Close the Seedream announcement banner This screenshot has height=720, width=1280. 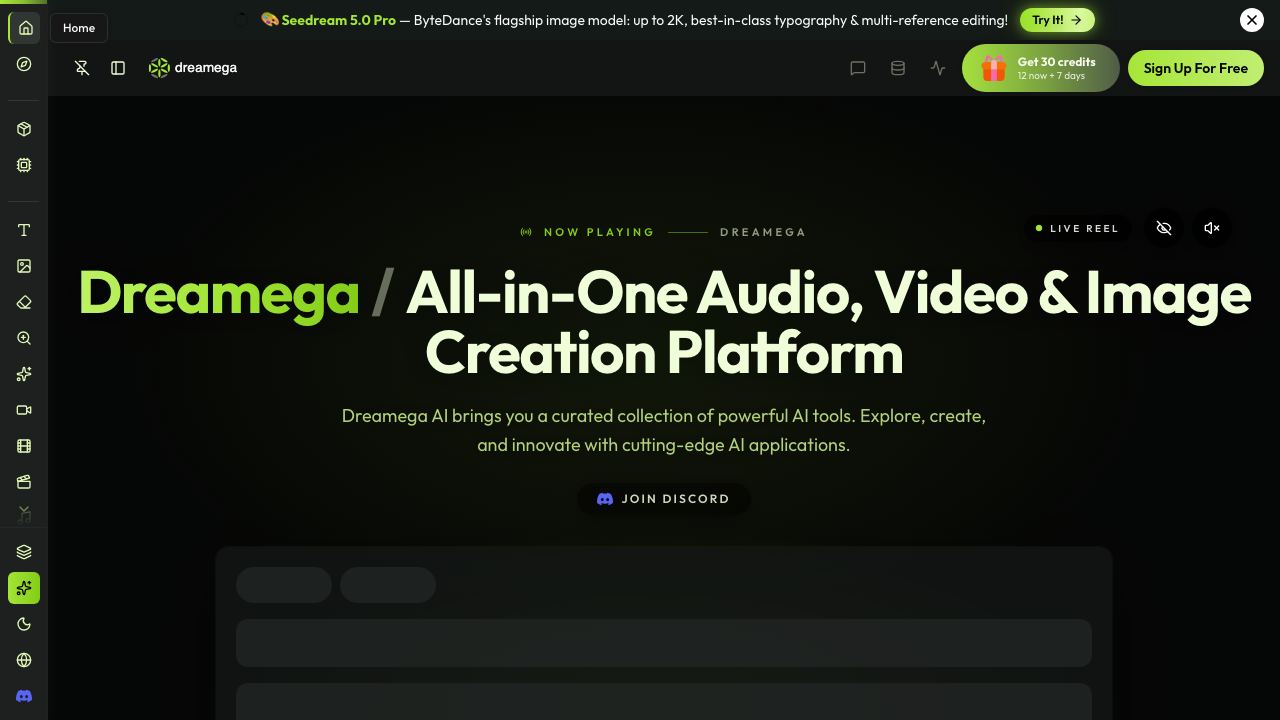point(1252,20)
